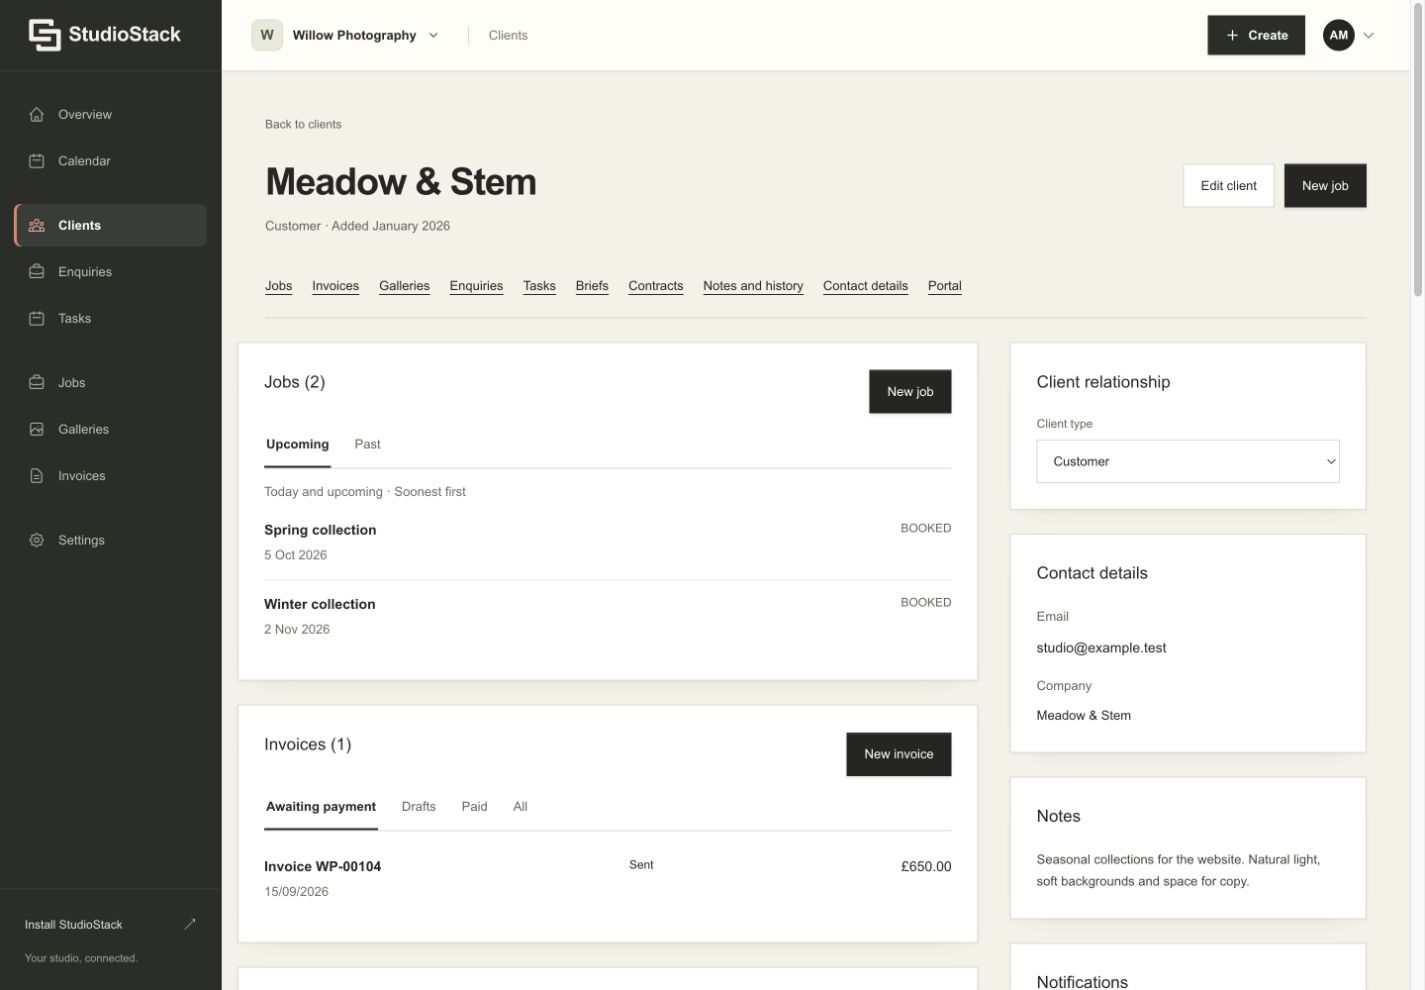This screenshot has width=1425, height=990.
Task: Click New job beside Edit client
Action: click(x=1325, y=186)
